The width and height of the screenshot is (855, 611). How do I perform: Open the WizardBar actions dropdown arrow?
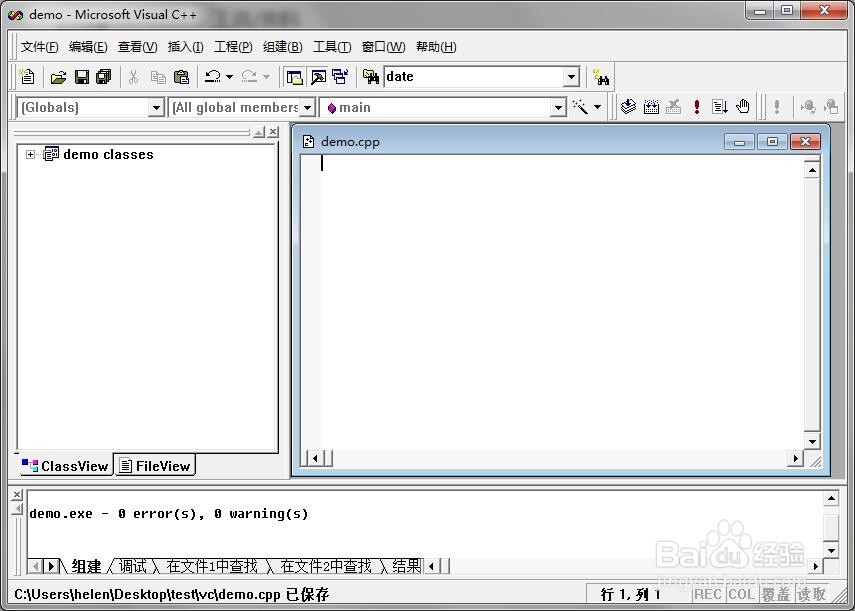tap(598, 107)
